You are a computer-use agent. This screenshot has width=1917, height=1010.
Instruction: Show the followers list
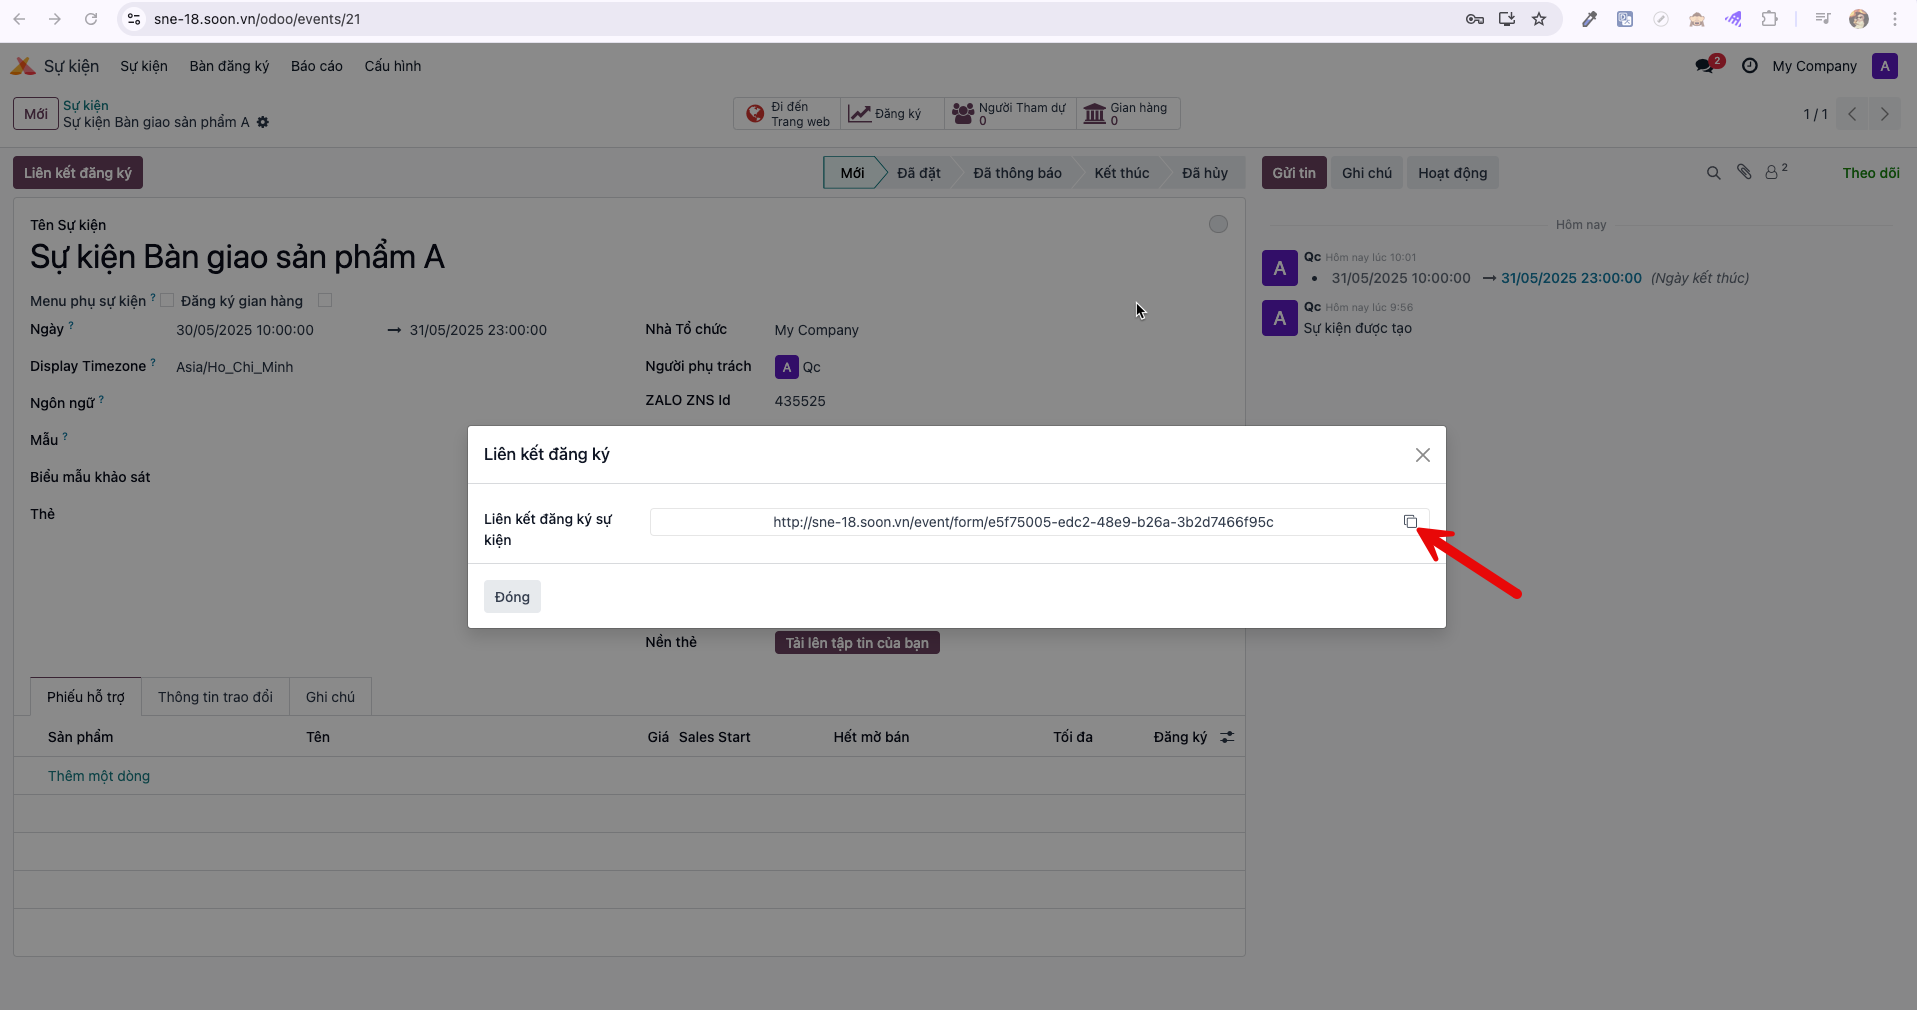click(1776, 172)
